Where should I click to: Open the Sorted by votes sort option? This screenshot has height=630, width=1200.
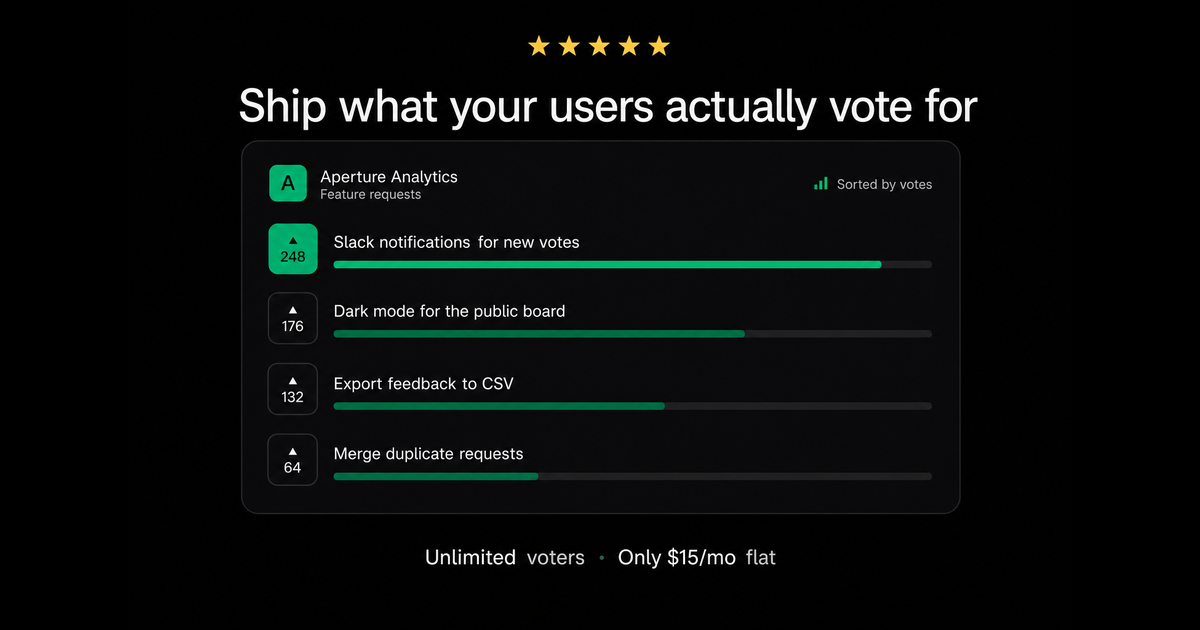click(x=873, y=184)
